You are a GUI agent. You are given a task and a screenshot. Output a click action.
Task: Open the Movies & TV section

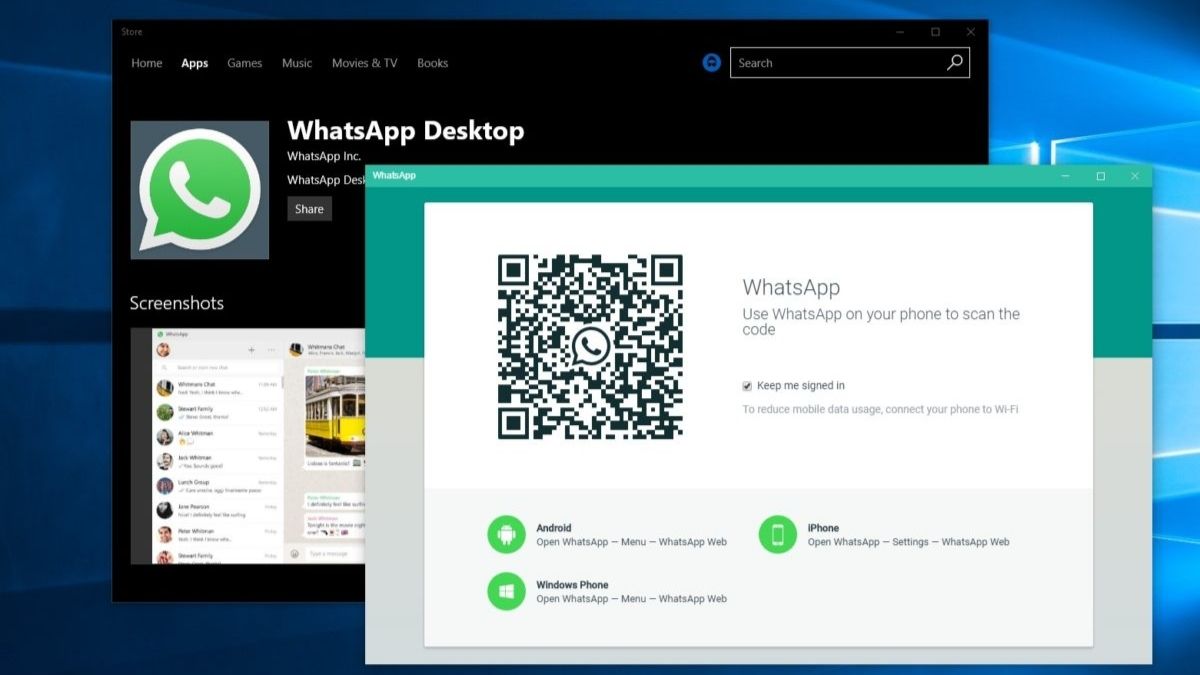(364, 63)
